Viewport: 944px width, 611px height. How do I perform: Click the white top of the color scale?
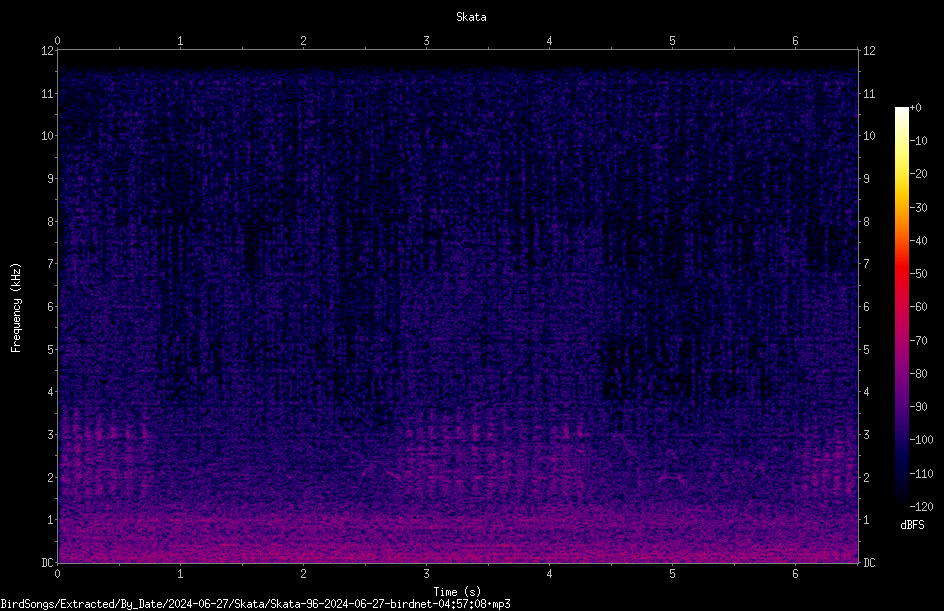click(901, 111)
